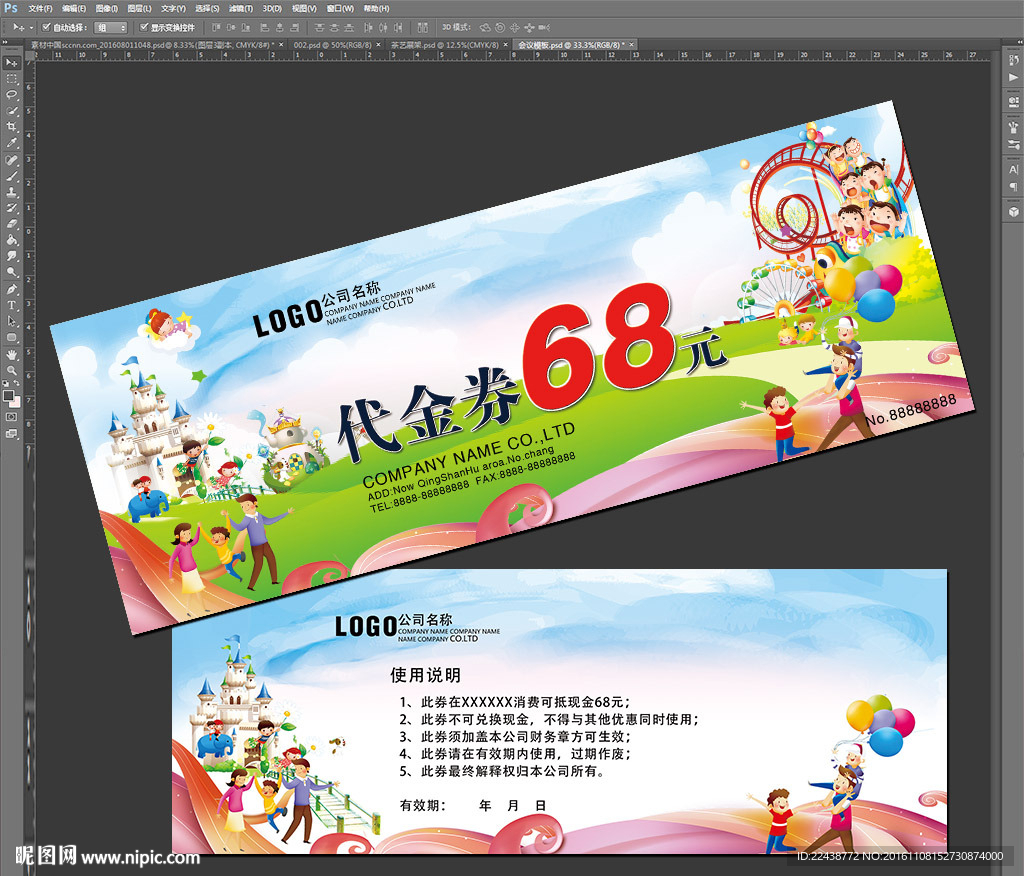The height and width of the screenshot is (876, 1024).
Task: Select the Eraser tool
Action: [12, 223]
